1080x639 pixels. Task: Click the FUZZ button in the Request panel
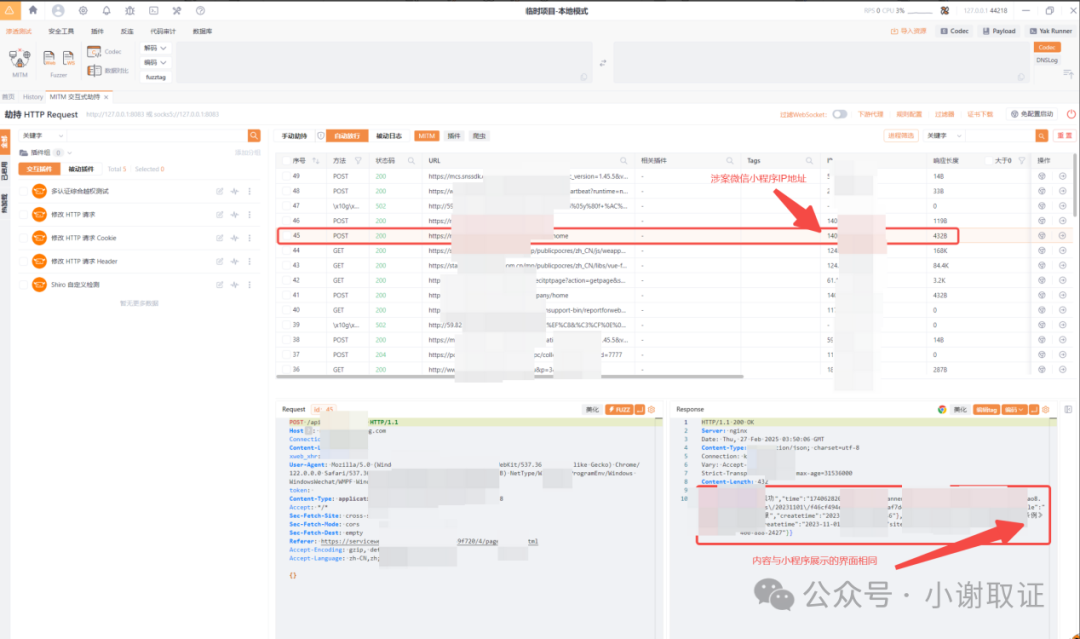click(x=619, y=410)
